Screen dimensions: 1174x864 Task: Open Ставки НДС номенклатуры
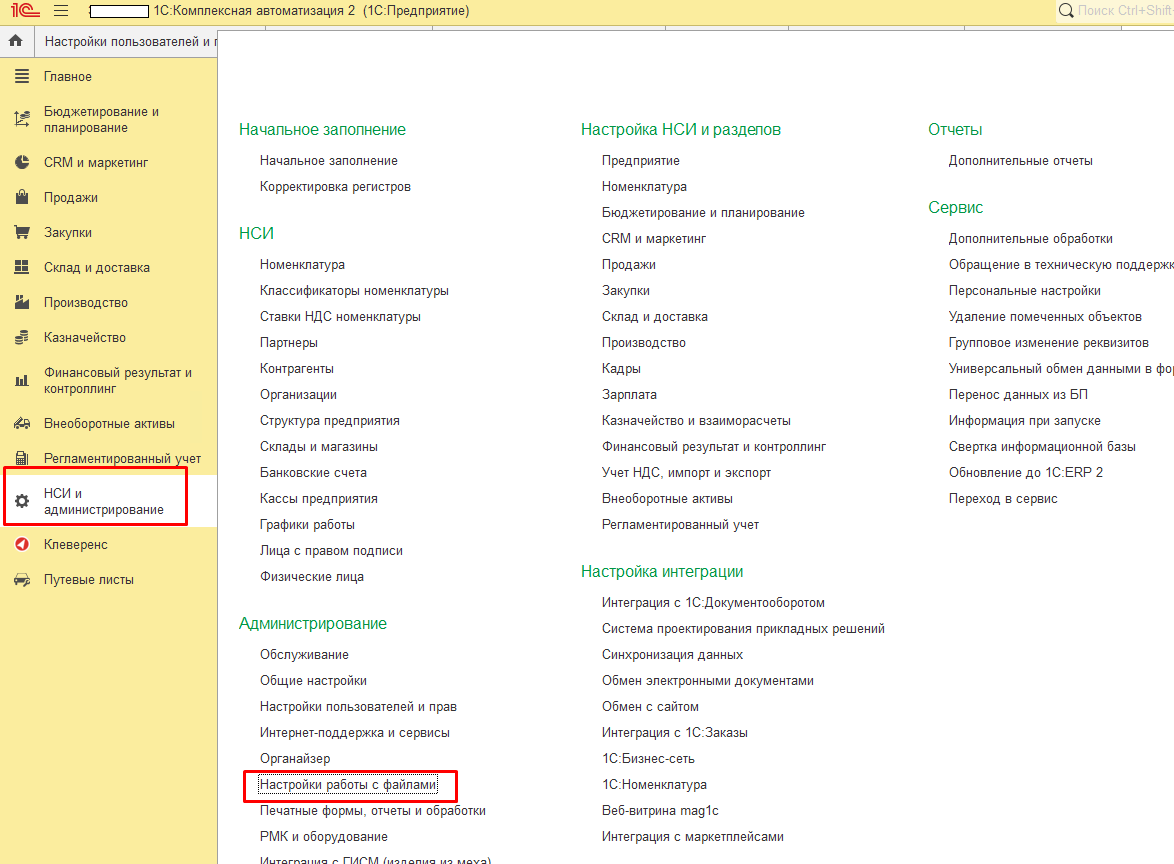[340, 317]
